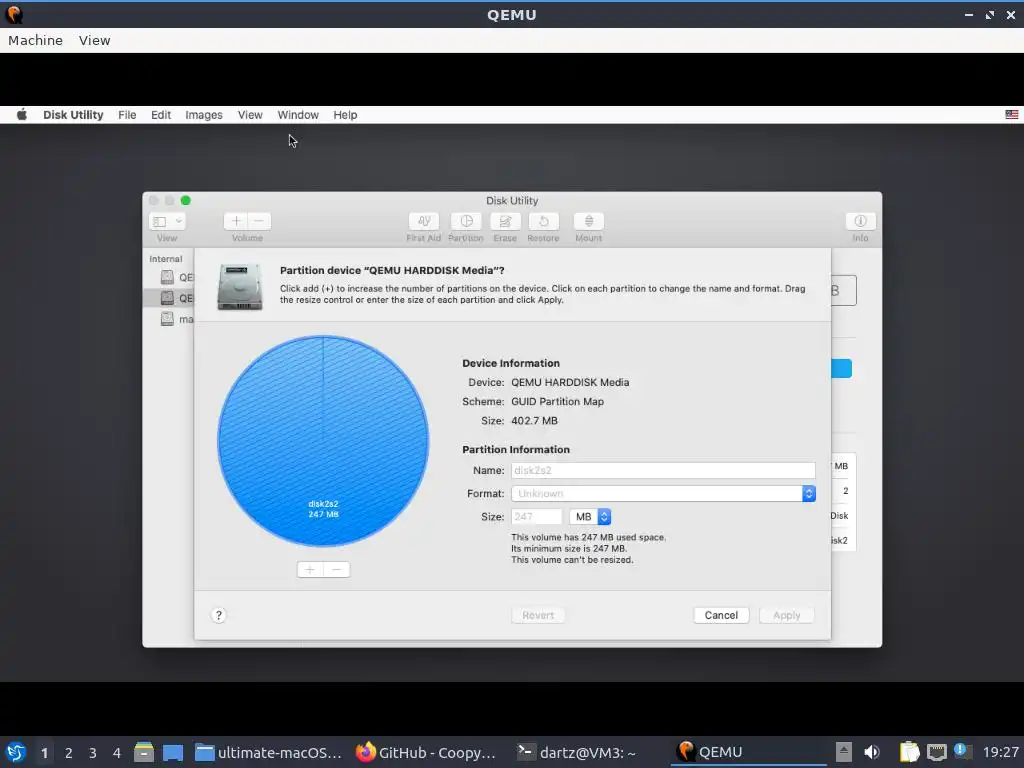The image size is (1024, 768).
Task: Switch to GitHub Firefox window in taskbar
Action: pos(426,752)
